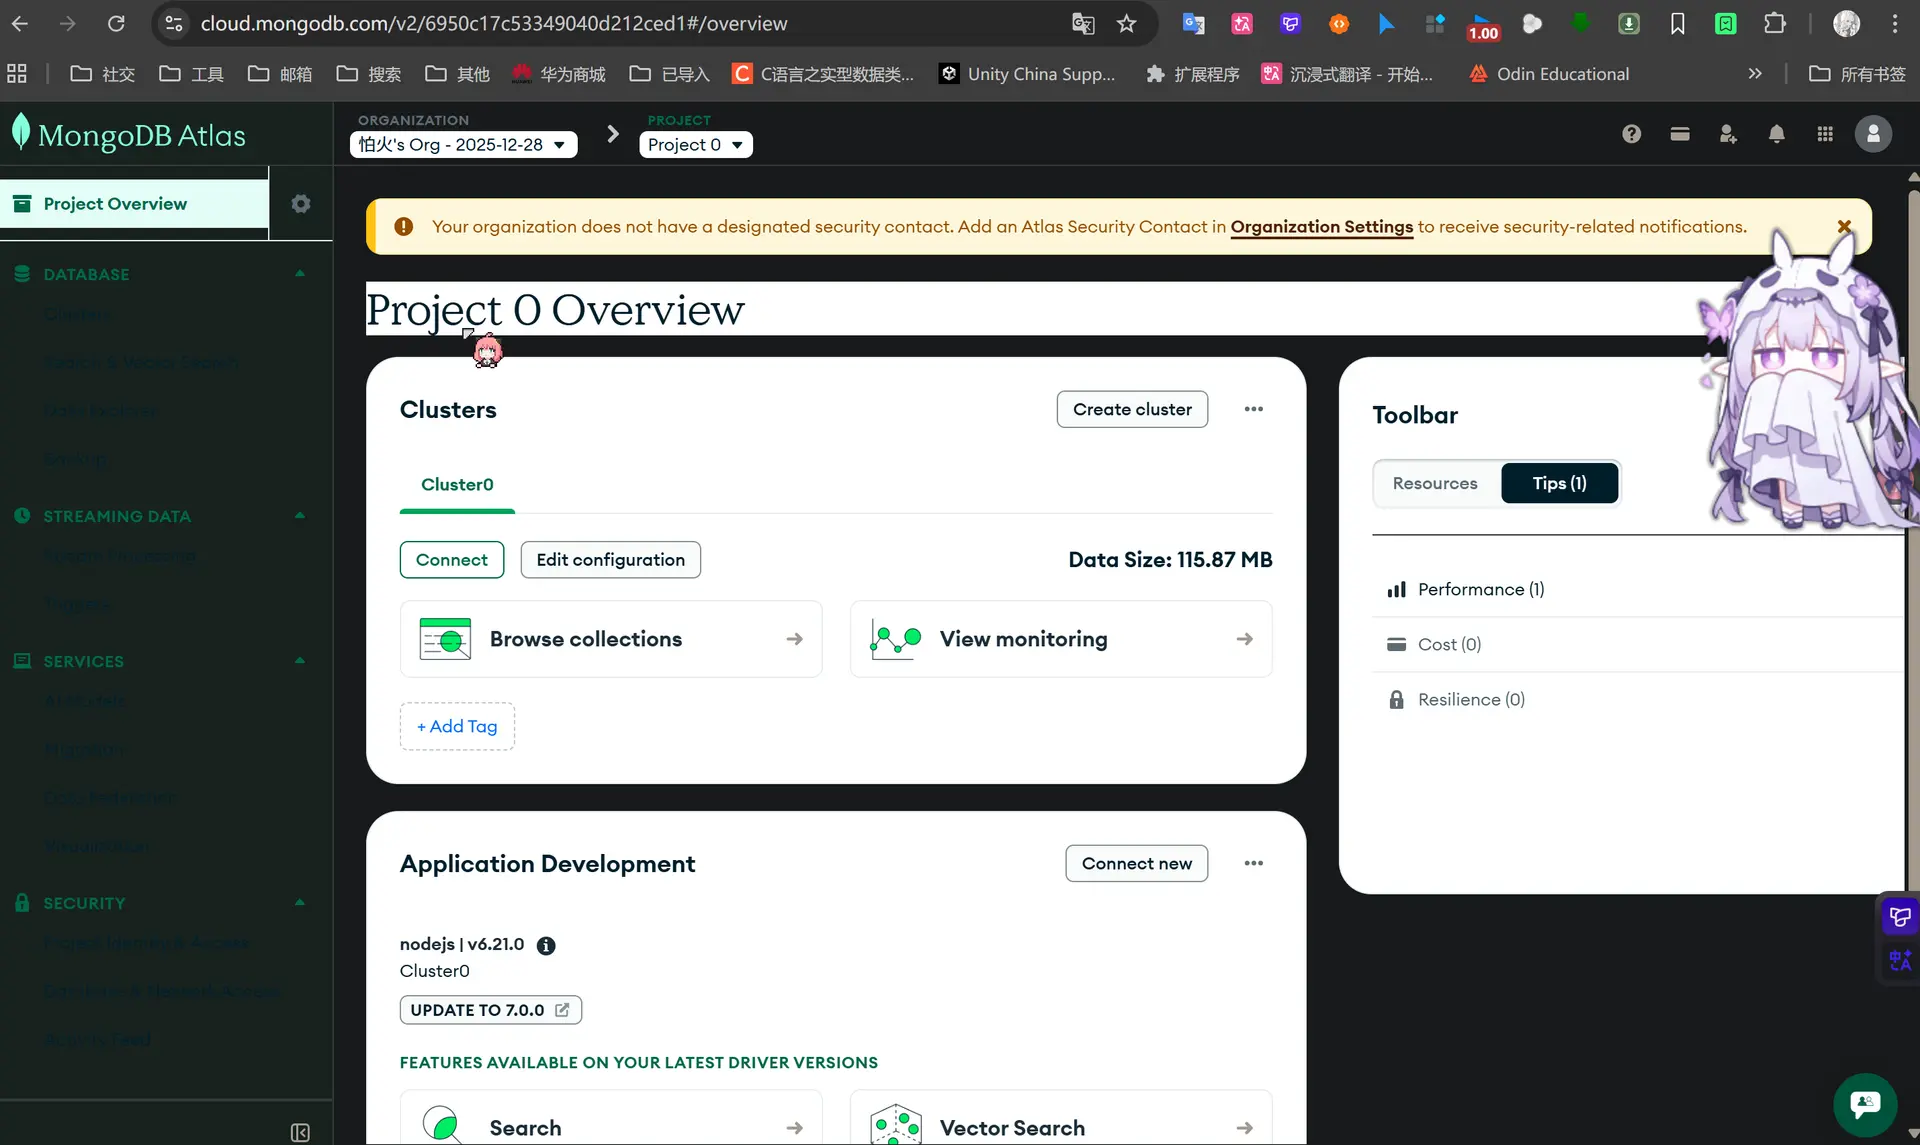
Task: Click the Connect new button
Action: [1137, 863]
